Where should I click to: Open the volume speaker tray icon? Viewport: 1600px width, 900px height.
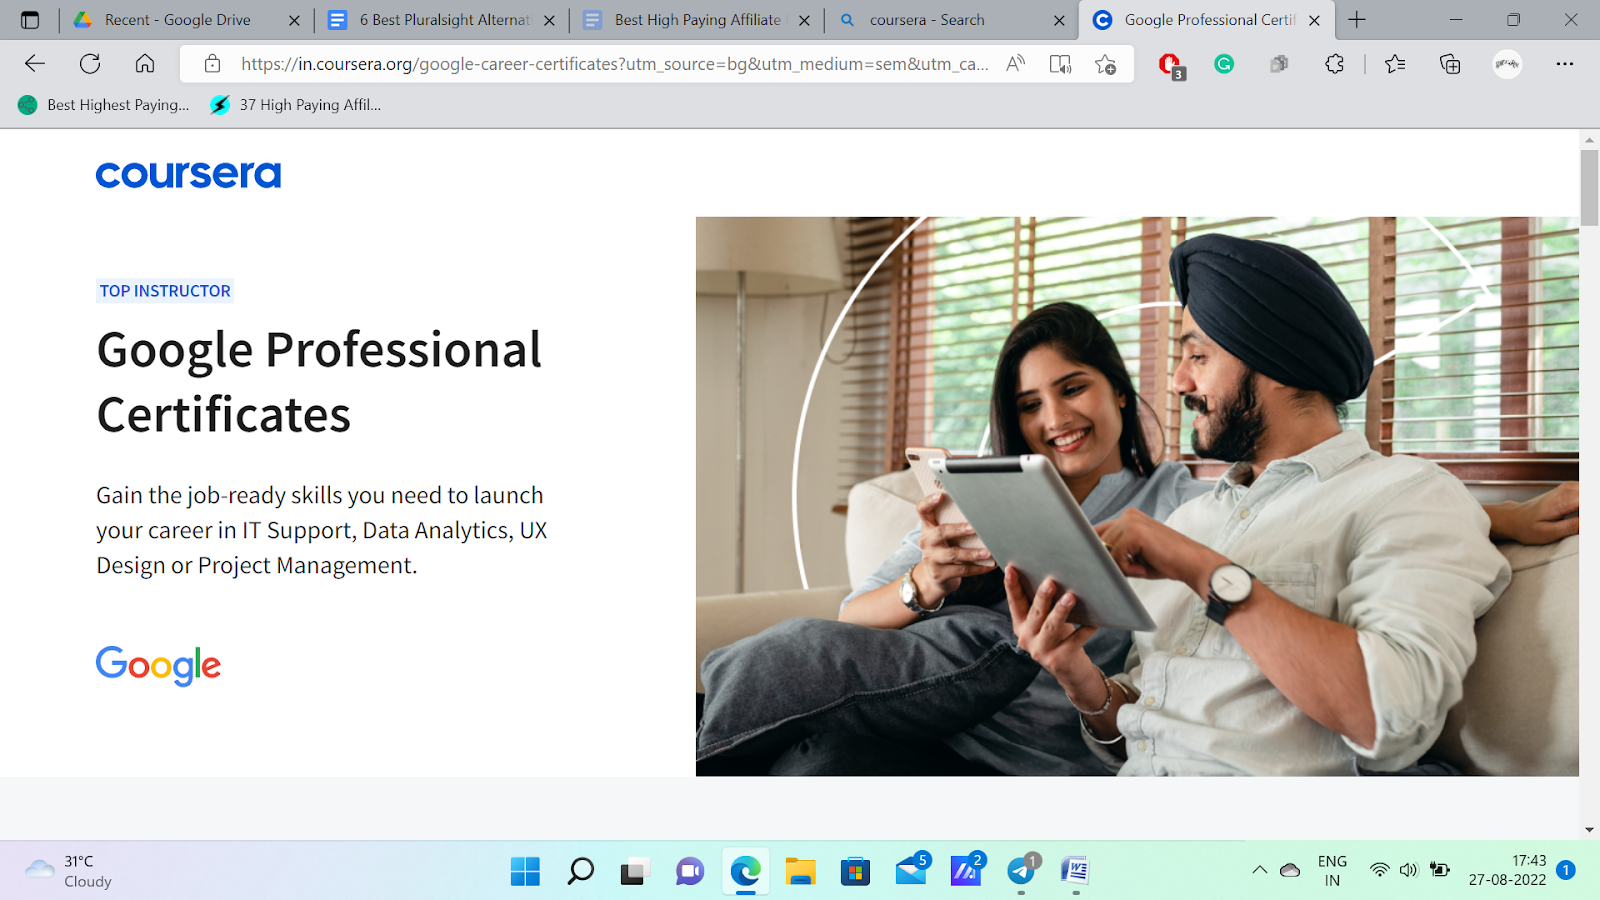(1409, 870)
